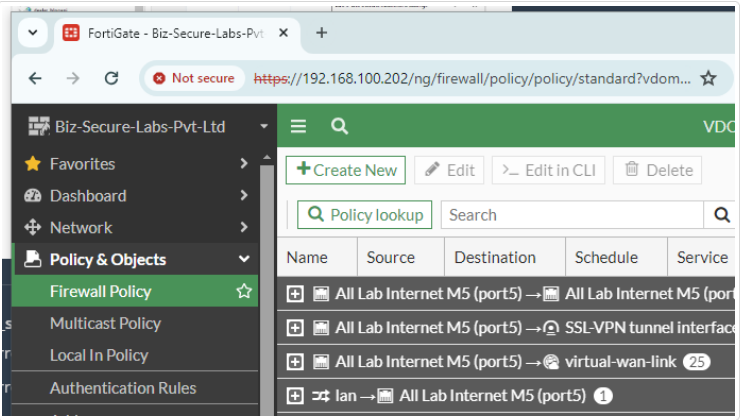Click the search magnifier button beside Search field
This screenshot has width=740, height=420.
[x=721, y=215]
